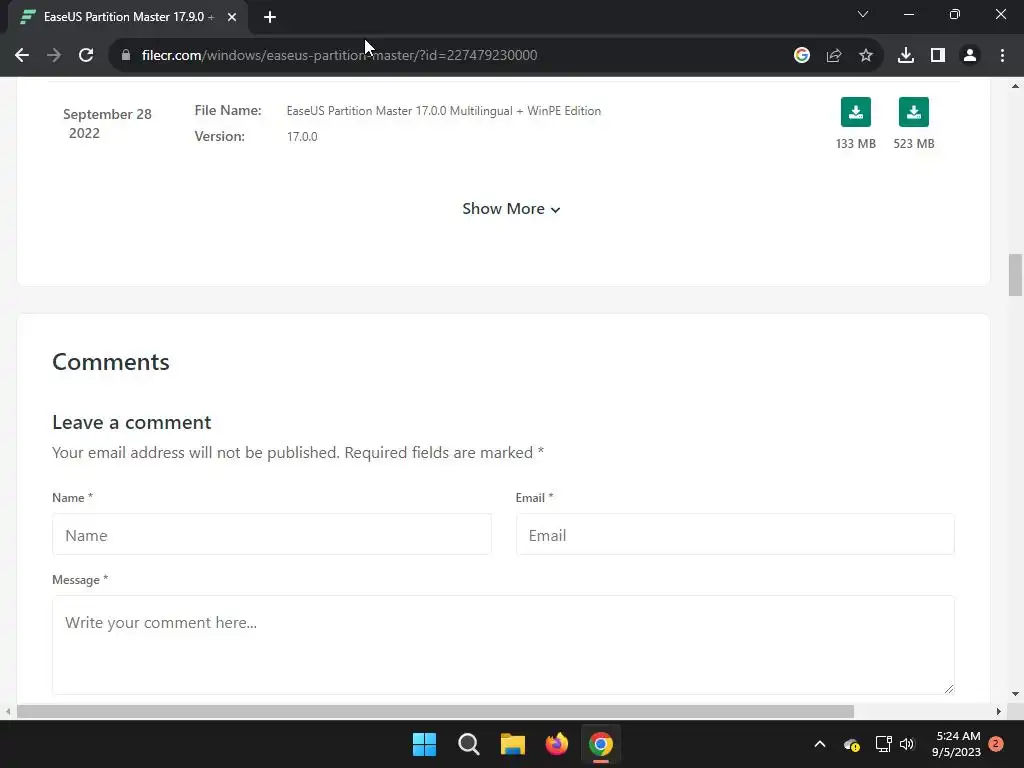Share this page using the share icon

point(834,56)
